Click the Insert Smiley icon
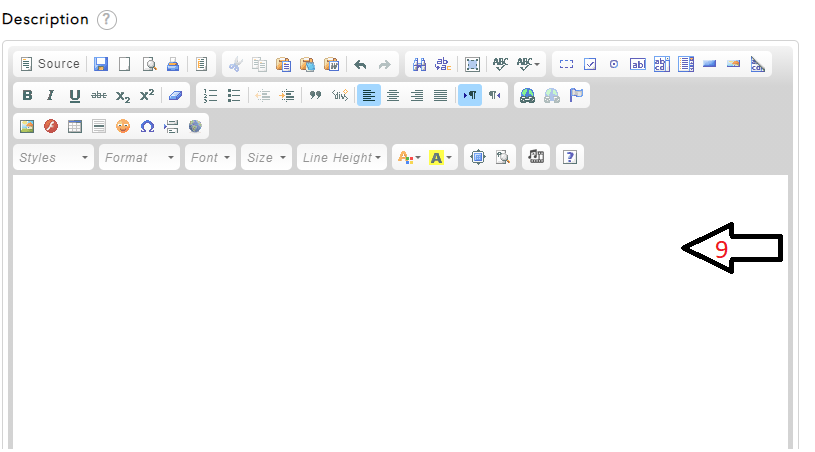The image size is (815, 452). tap(123, 127)
